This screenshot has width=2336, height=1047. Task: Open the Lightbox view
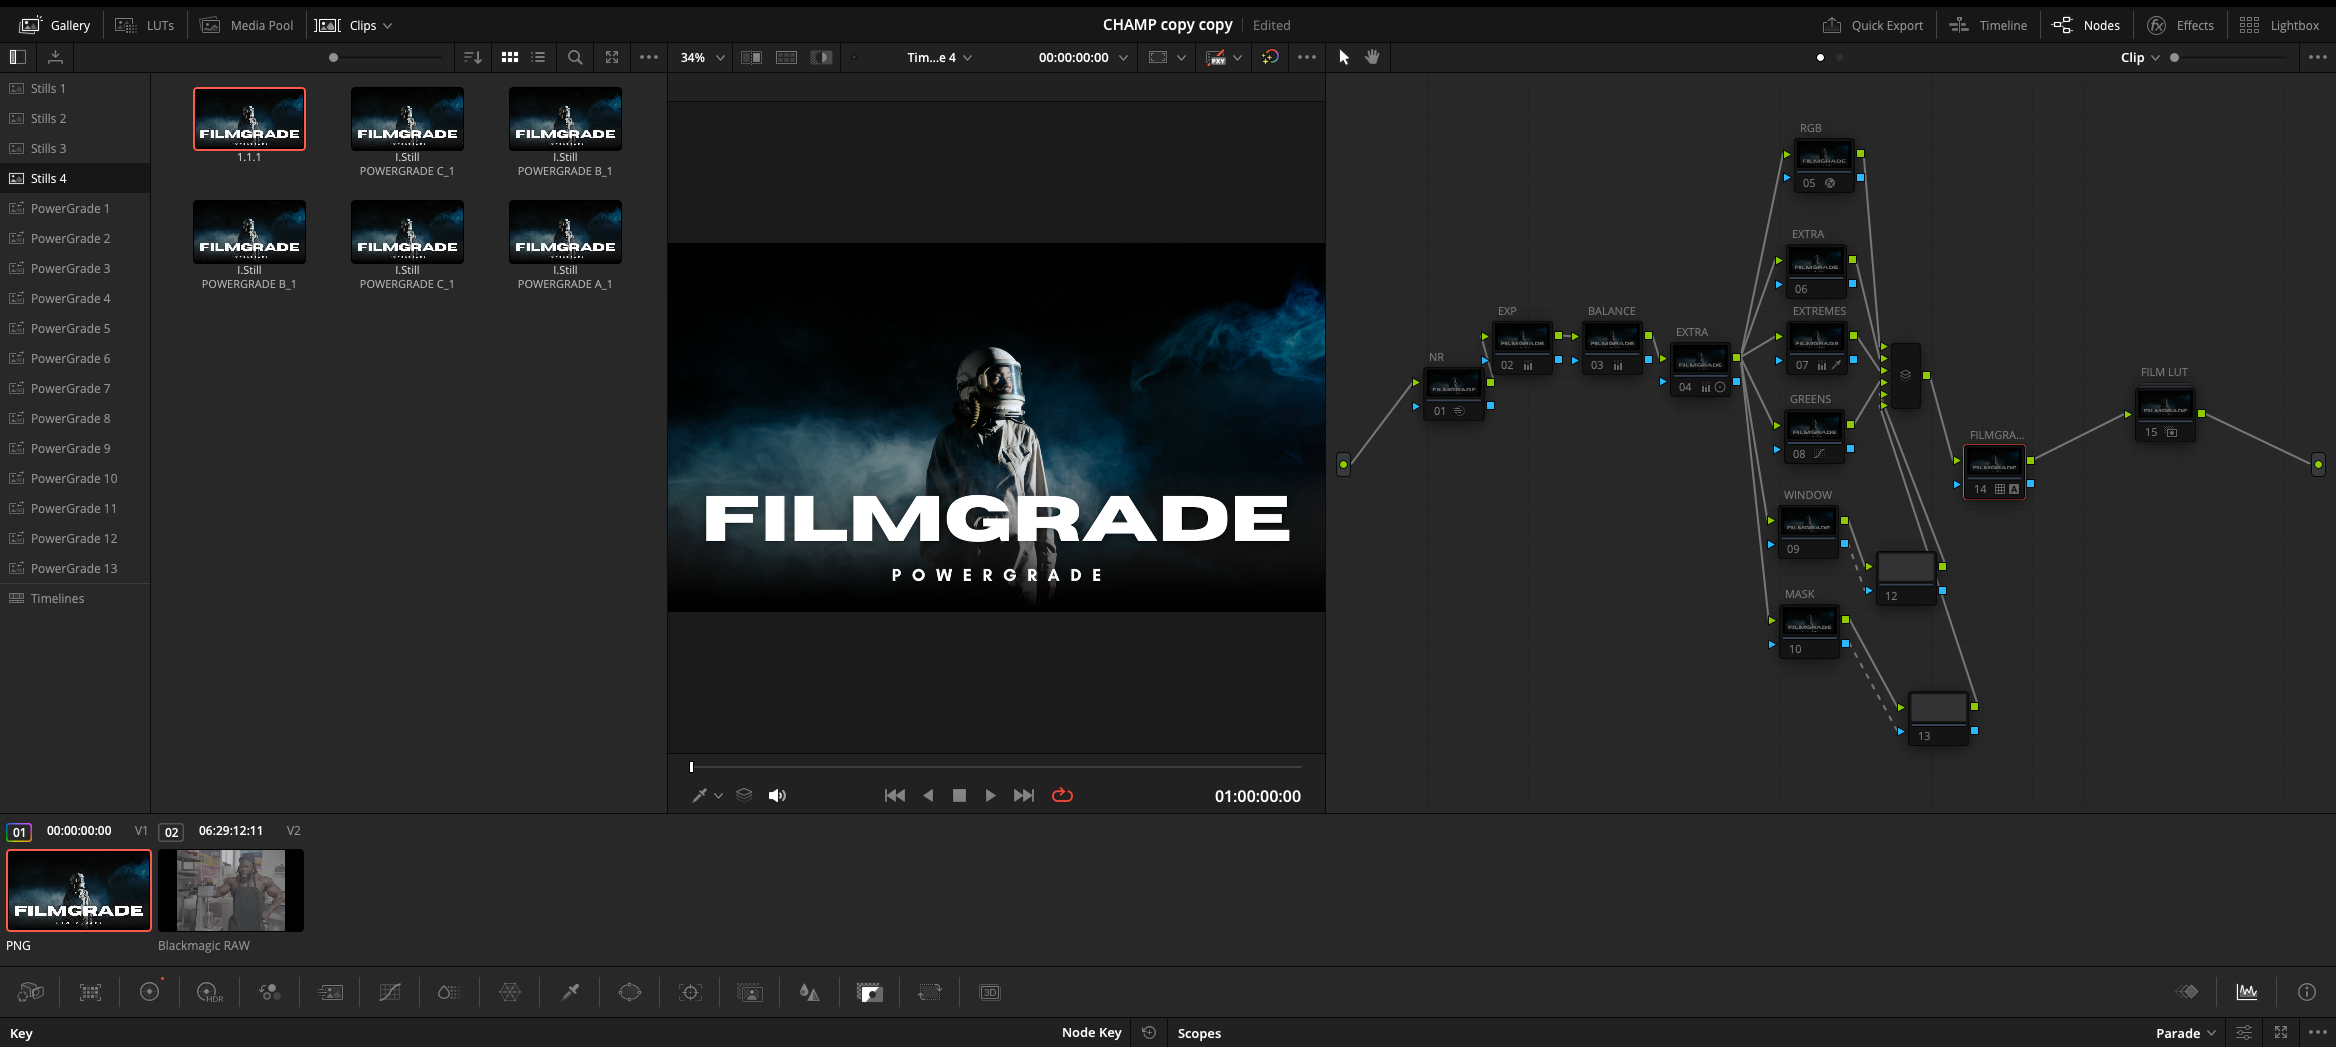[x=2279, y=25]
